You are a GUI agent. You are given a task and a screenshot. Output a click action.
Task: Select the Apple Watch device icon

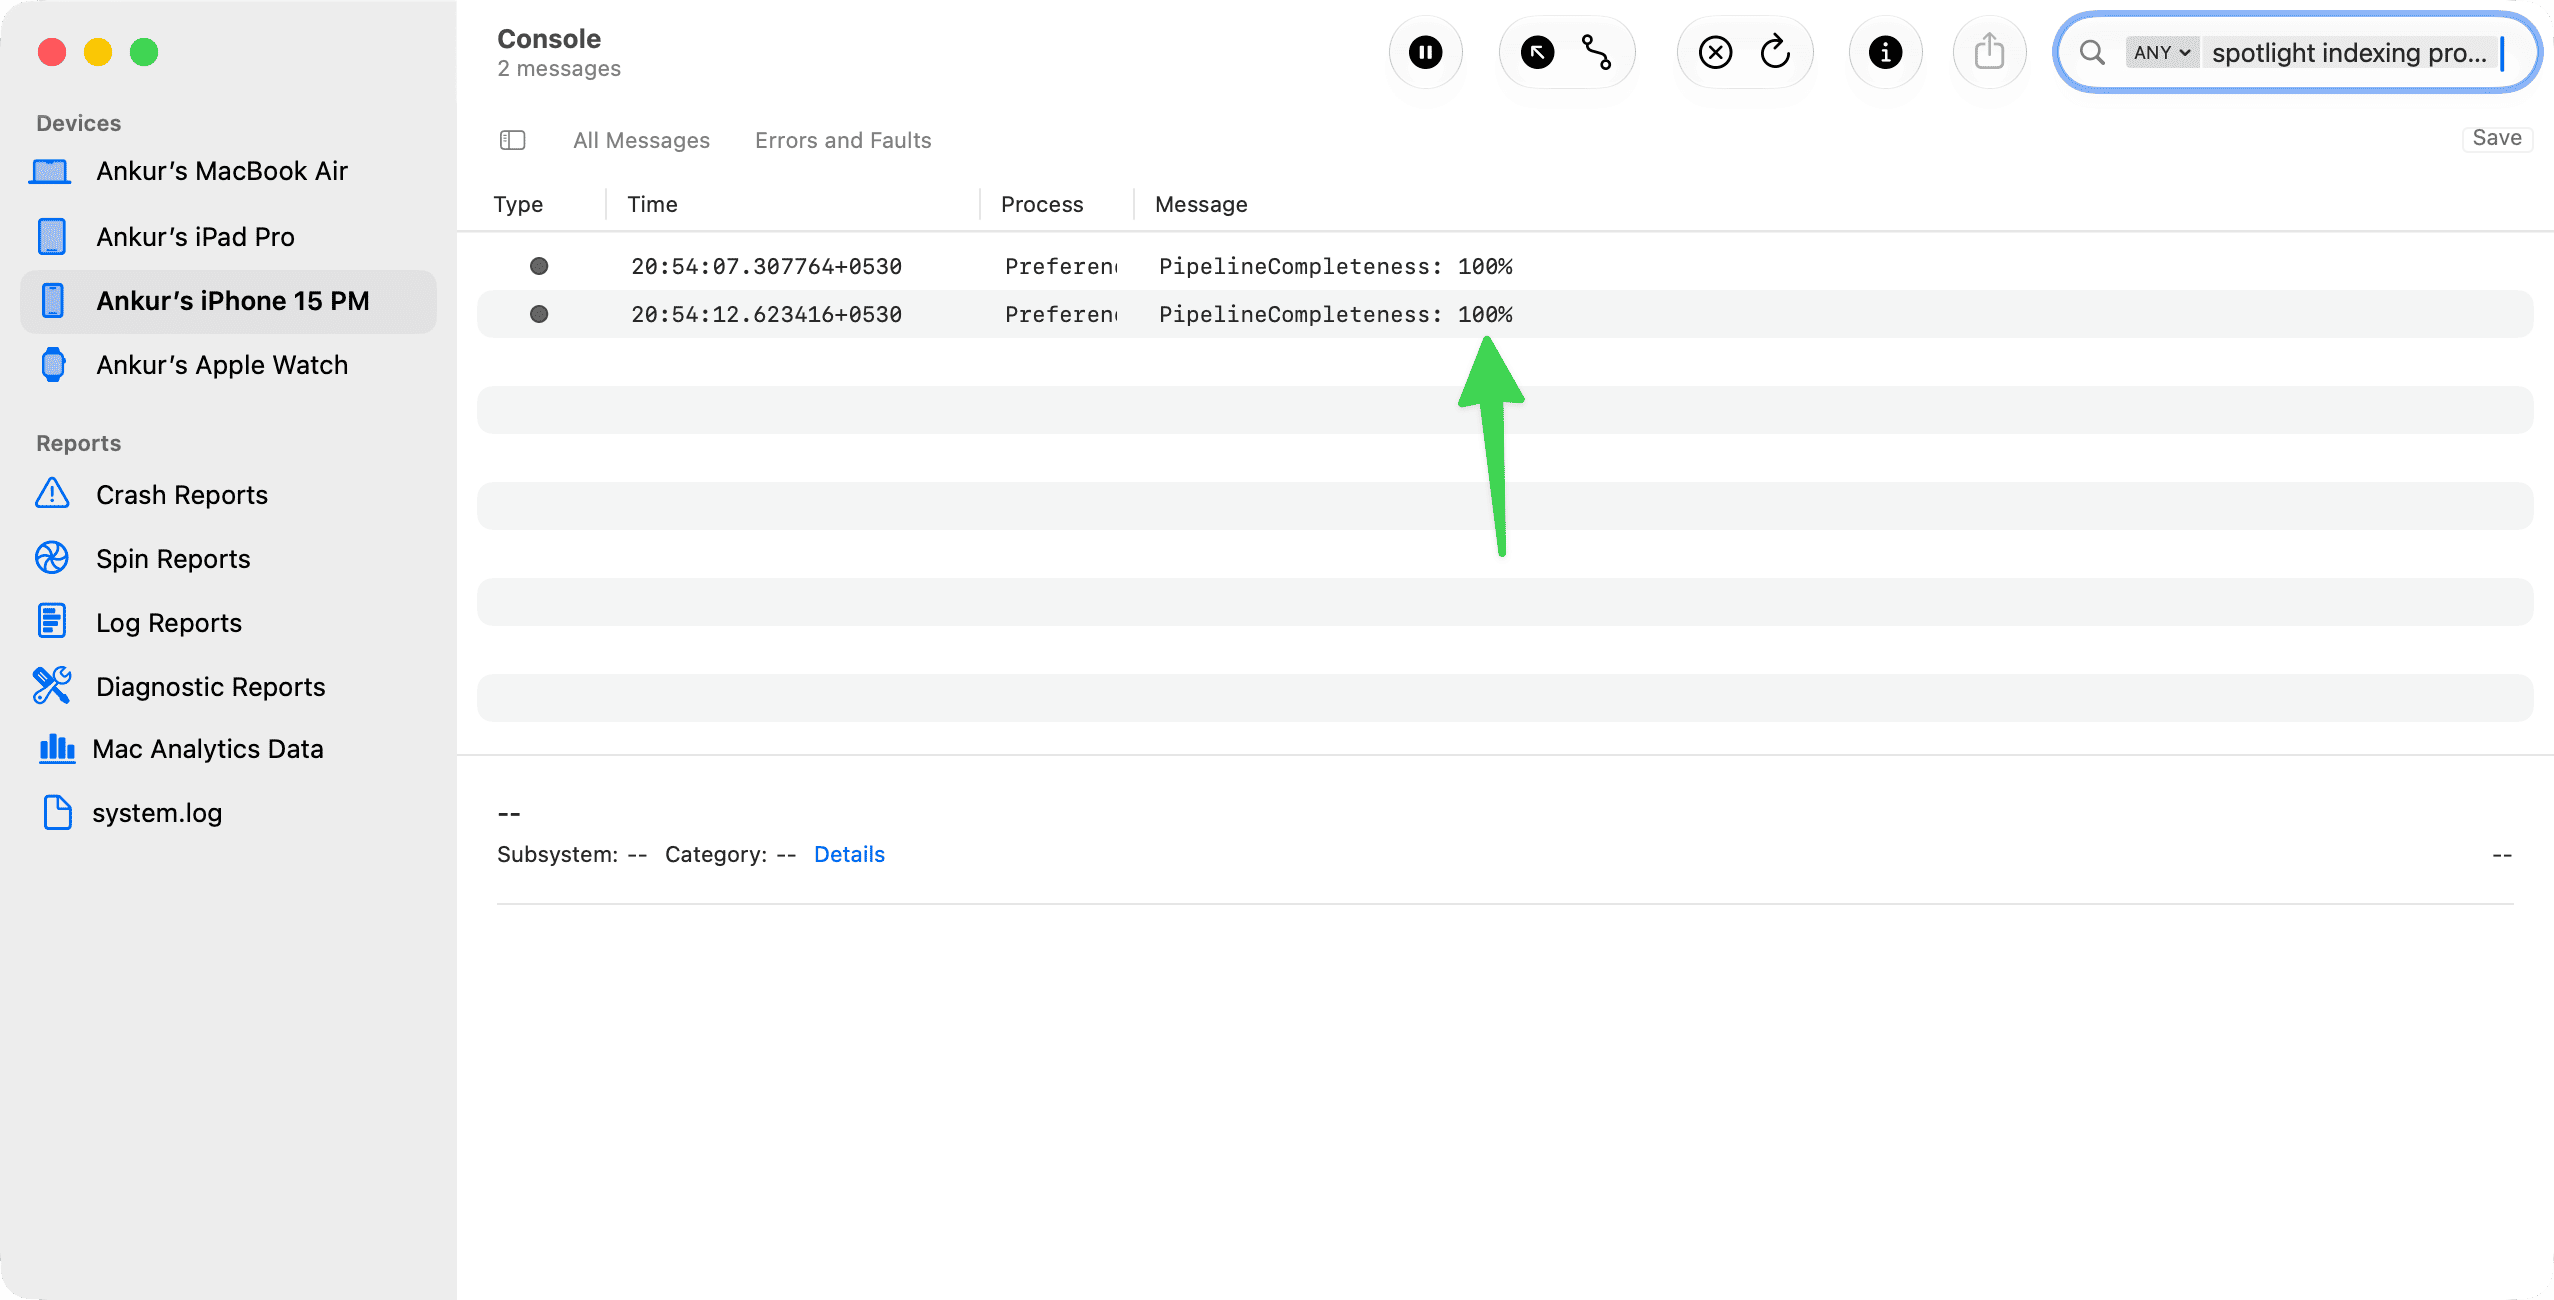[x=53, y=365]
